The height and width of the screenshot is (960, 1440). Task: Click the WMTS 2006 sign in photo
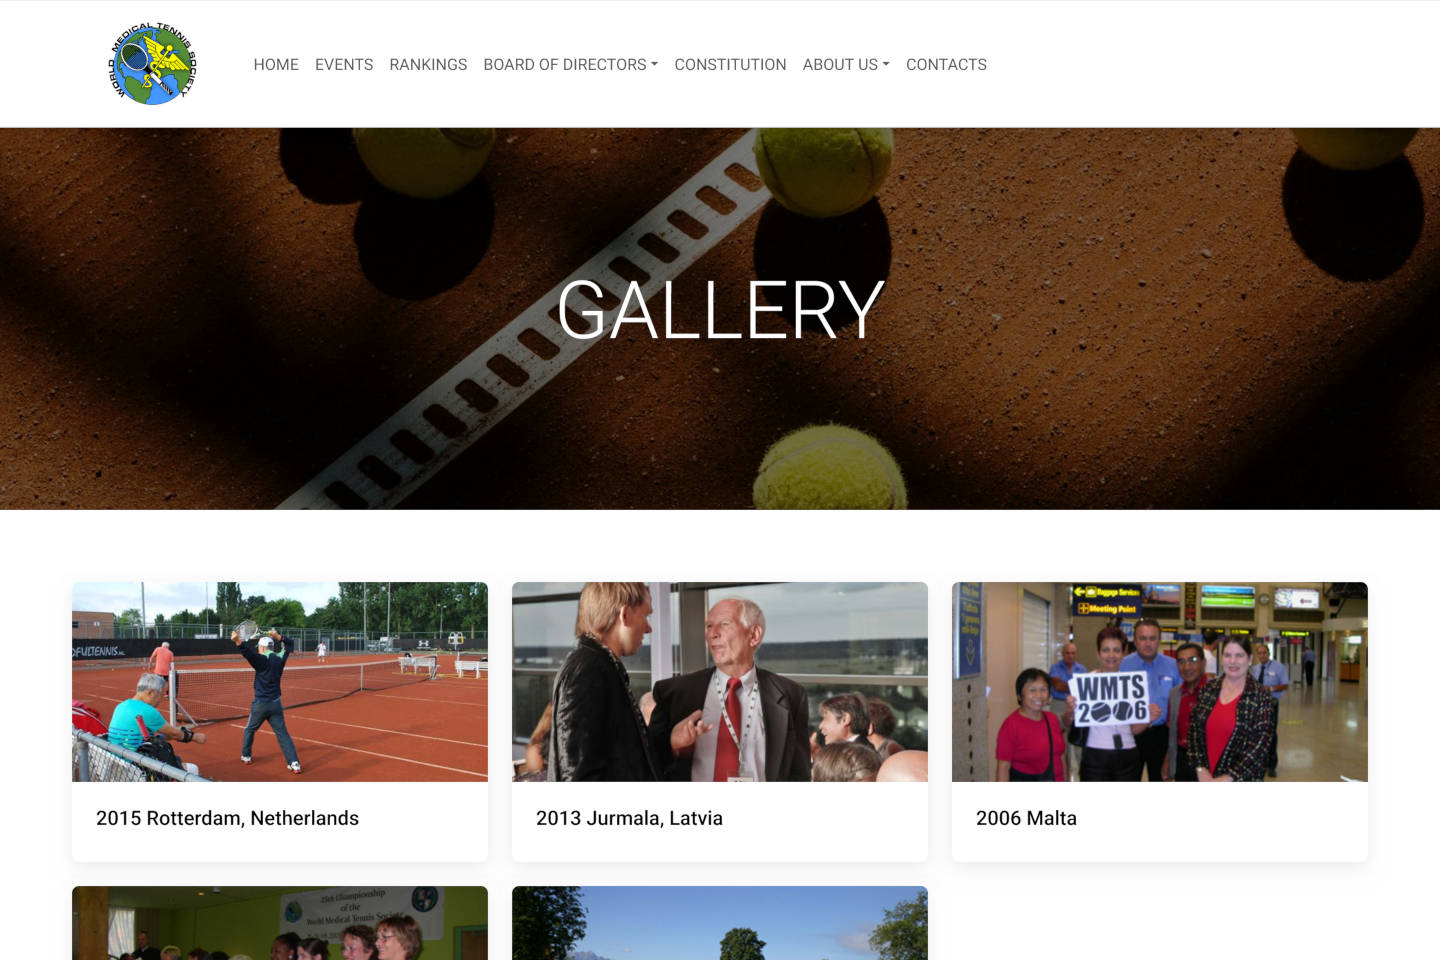[x=1111, y=698]
